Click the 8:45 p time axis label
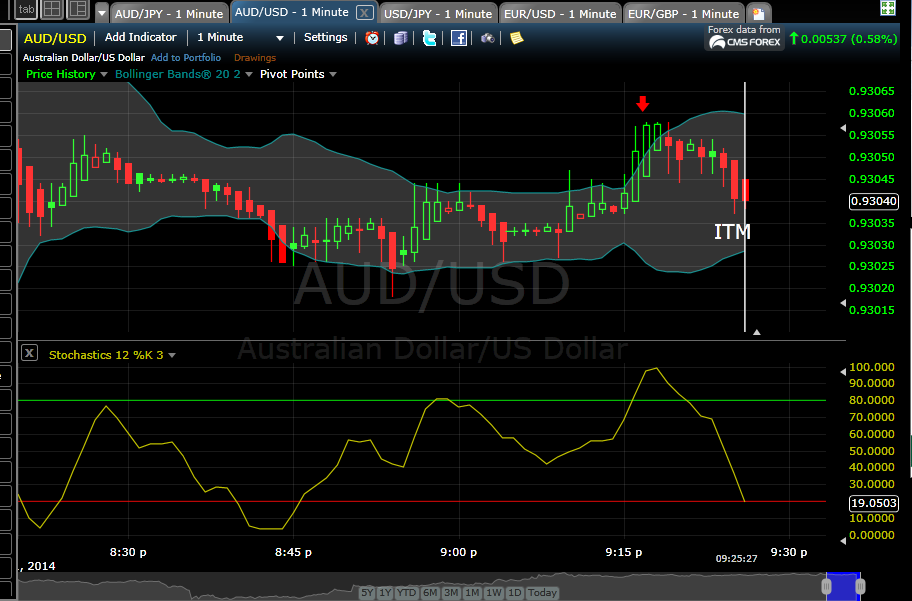Screen dimensions: 912x601 point(293,552)
